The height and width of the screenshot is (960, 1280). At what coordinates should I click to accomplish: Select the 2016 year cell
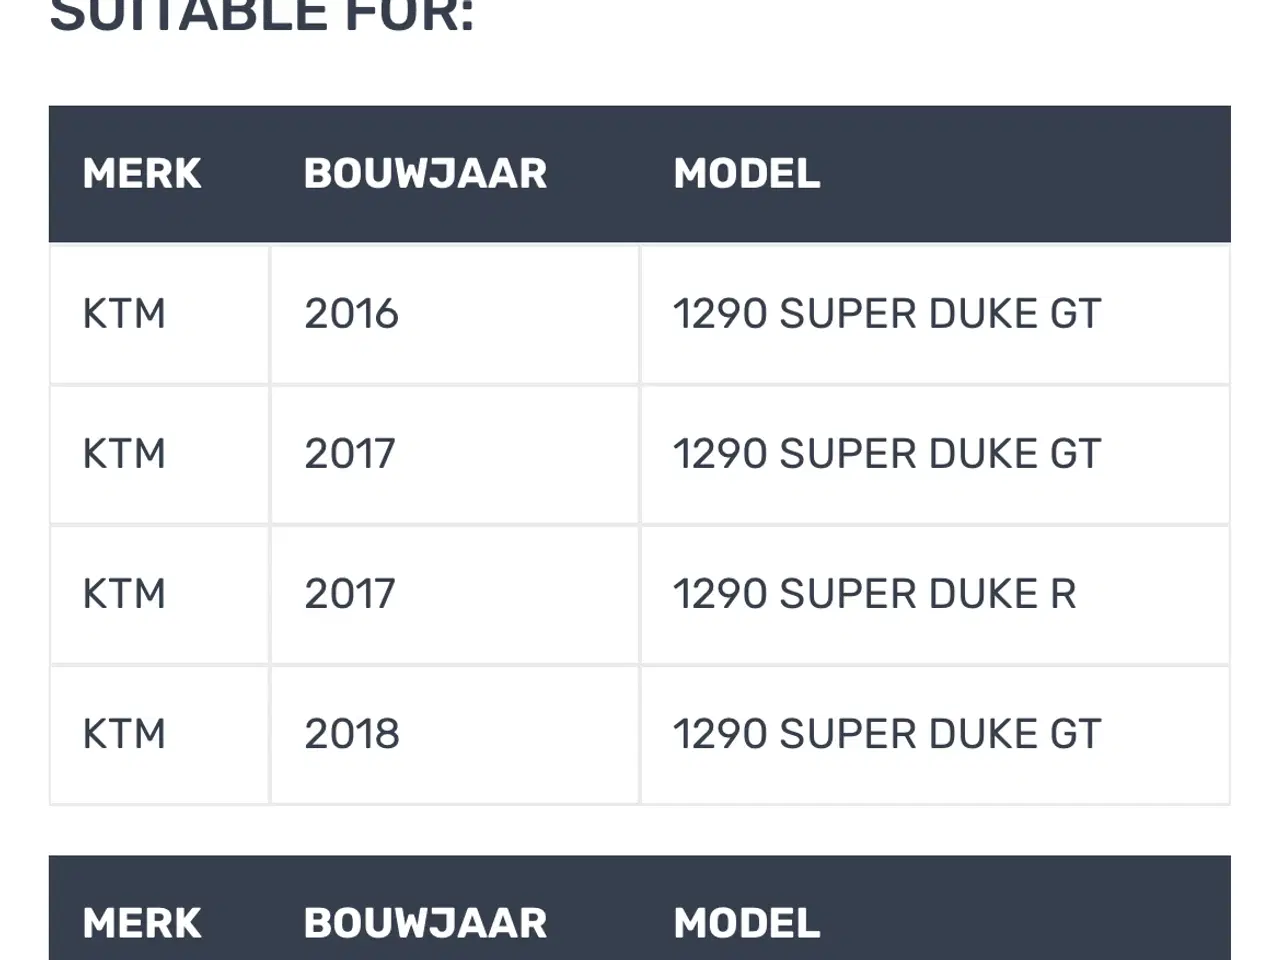point(351,314)
